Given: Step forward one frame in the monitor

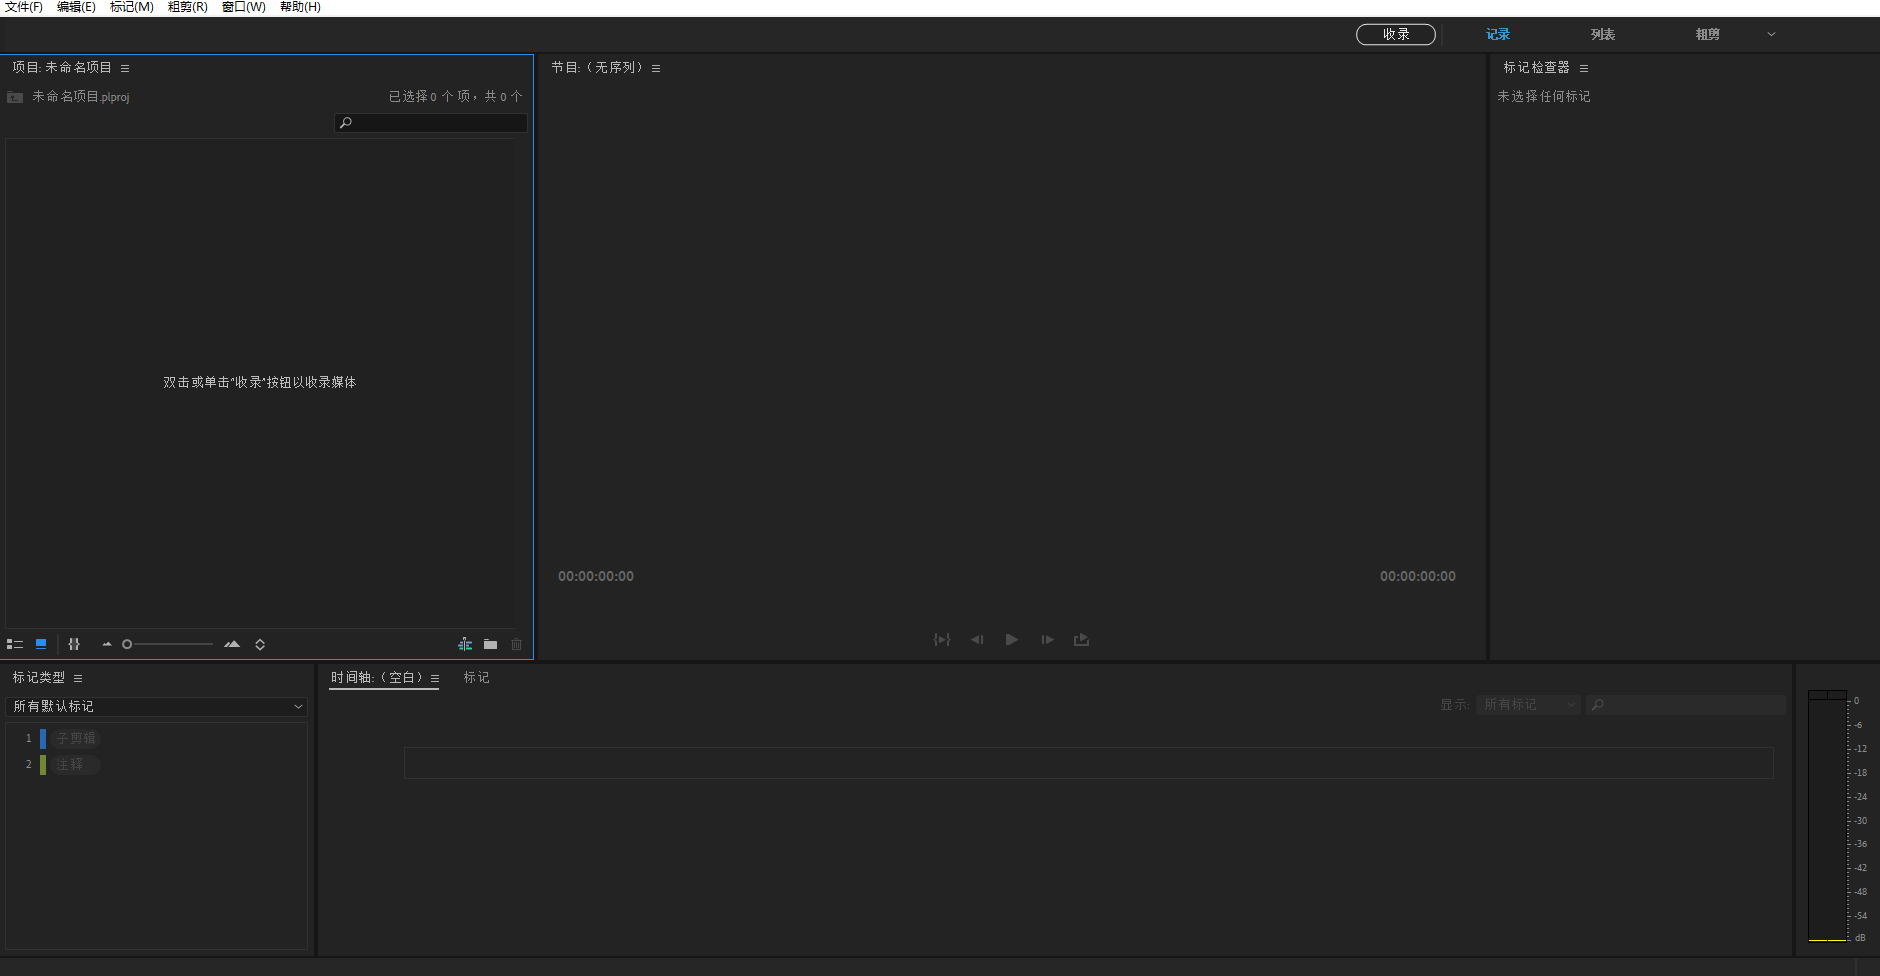Looking at the screenshot, I should tap(1046, 640).
